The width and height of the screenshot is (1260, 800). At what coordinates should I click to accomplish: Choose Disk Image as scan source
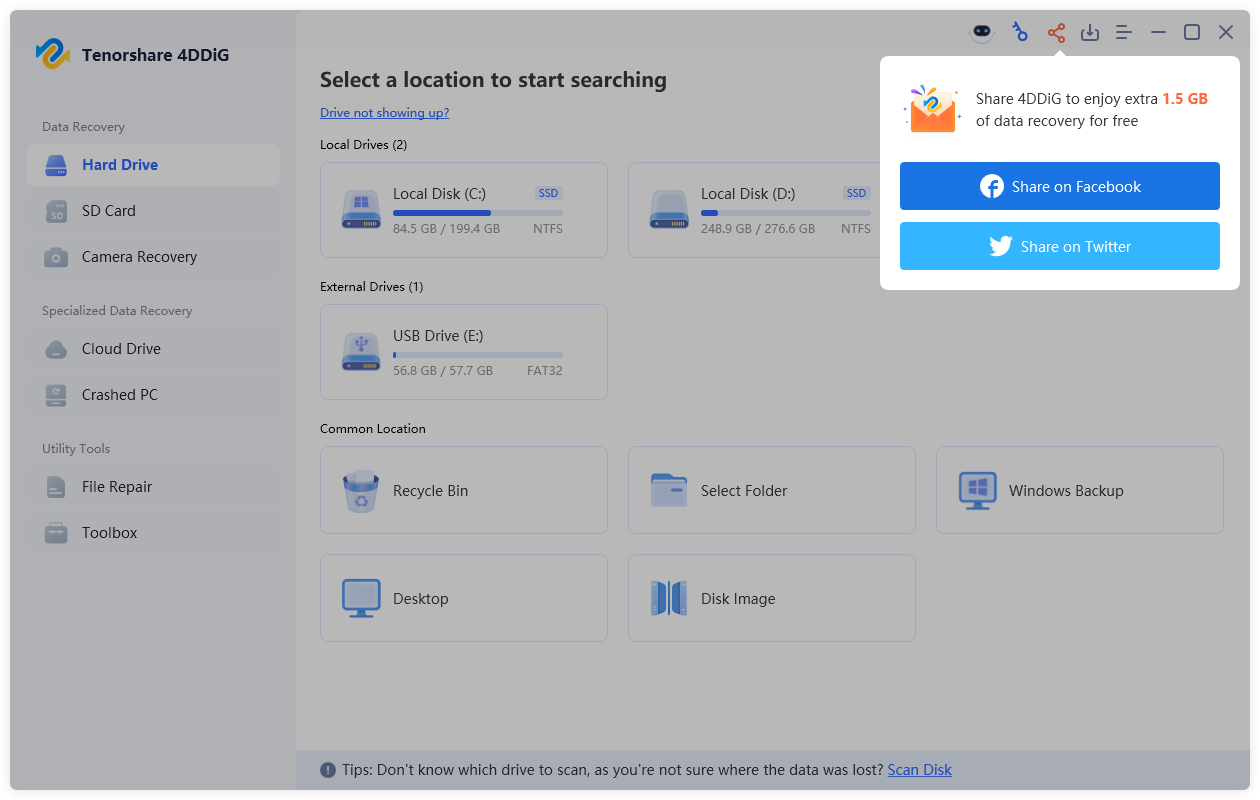click(771, 598)
